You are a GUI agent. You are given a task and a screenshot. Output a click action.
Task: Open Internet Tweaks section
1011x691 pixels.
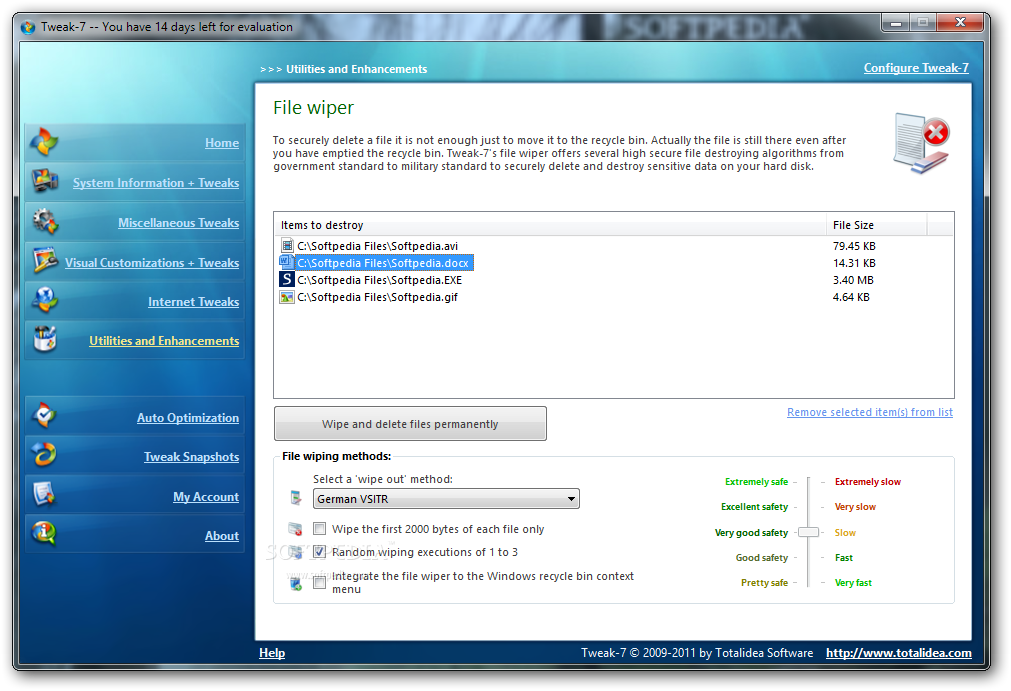click(x=193, y=302)
